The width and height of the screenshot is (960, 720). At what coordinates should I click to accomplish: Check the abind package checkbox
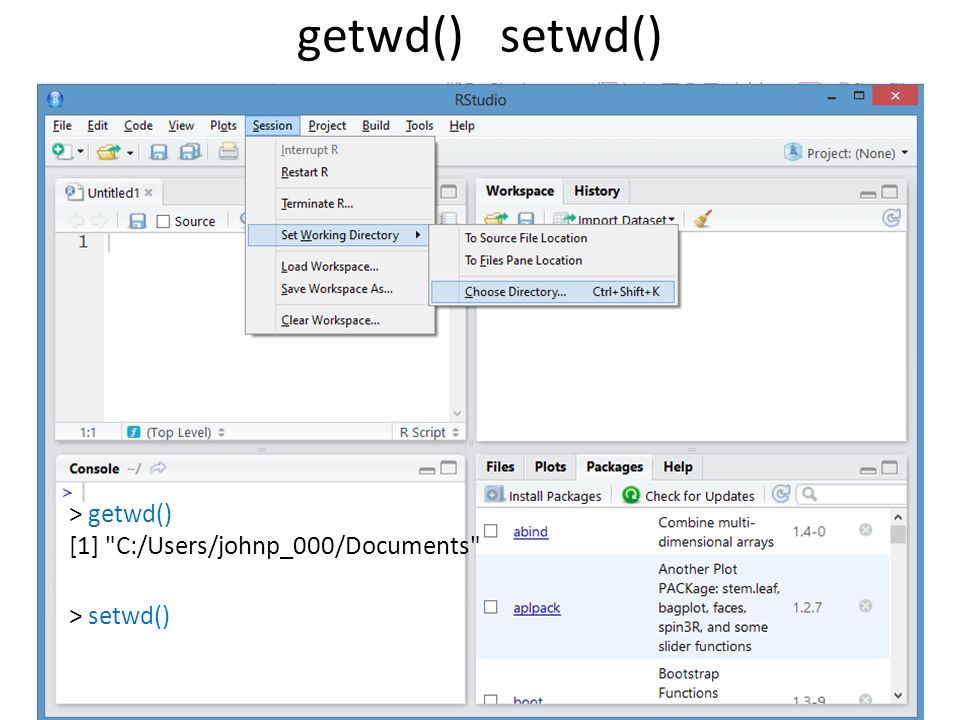490,531
